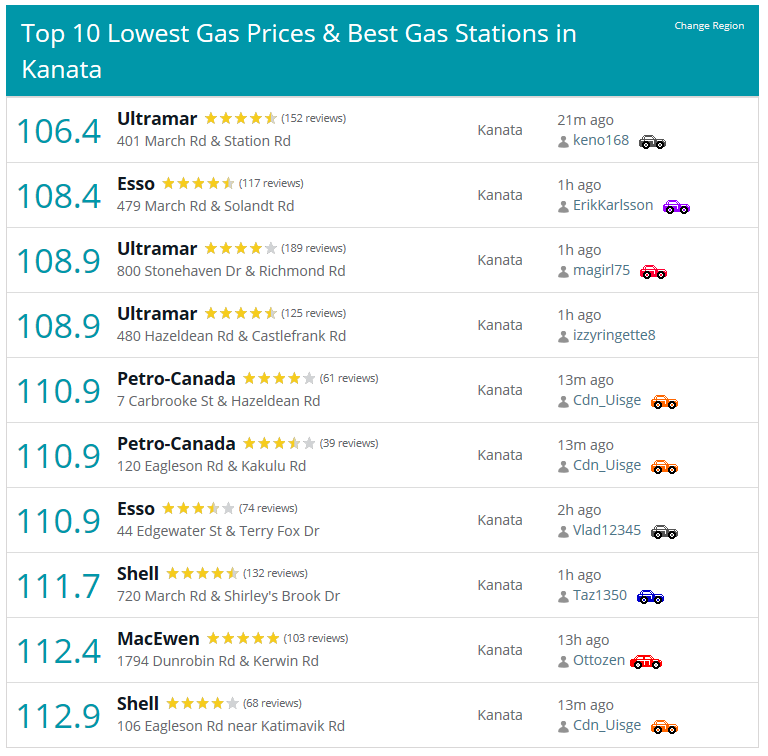Click the red car icon beside magirl75
Screen dimensions: 768x756
click(653, 272)
